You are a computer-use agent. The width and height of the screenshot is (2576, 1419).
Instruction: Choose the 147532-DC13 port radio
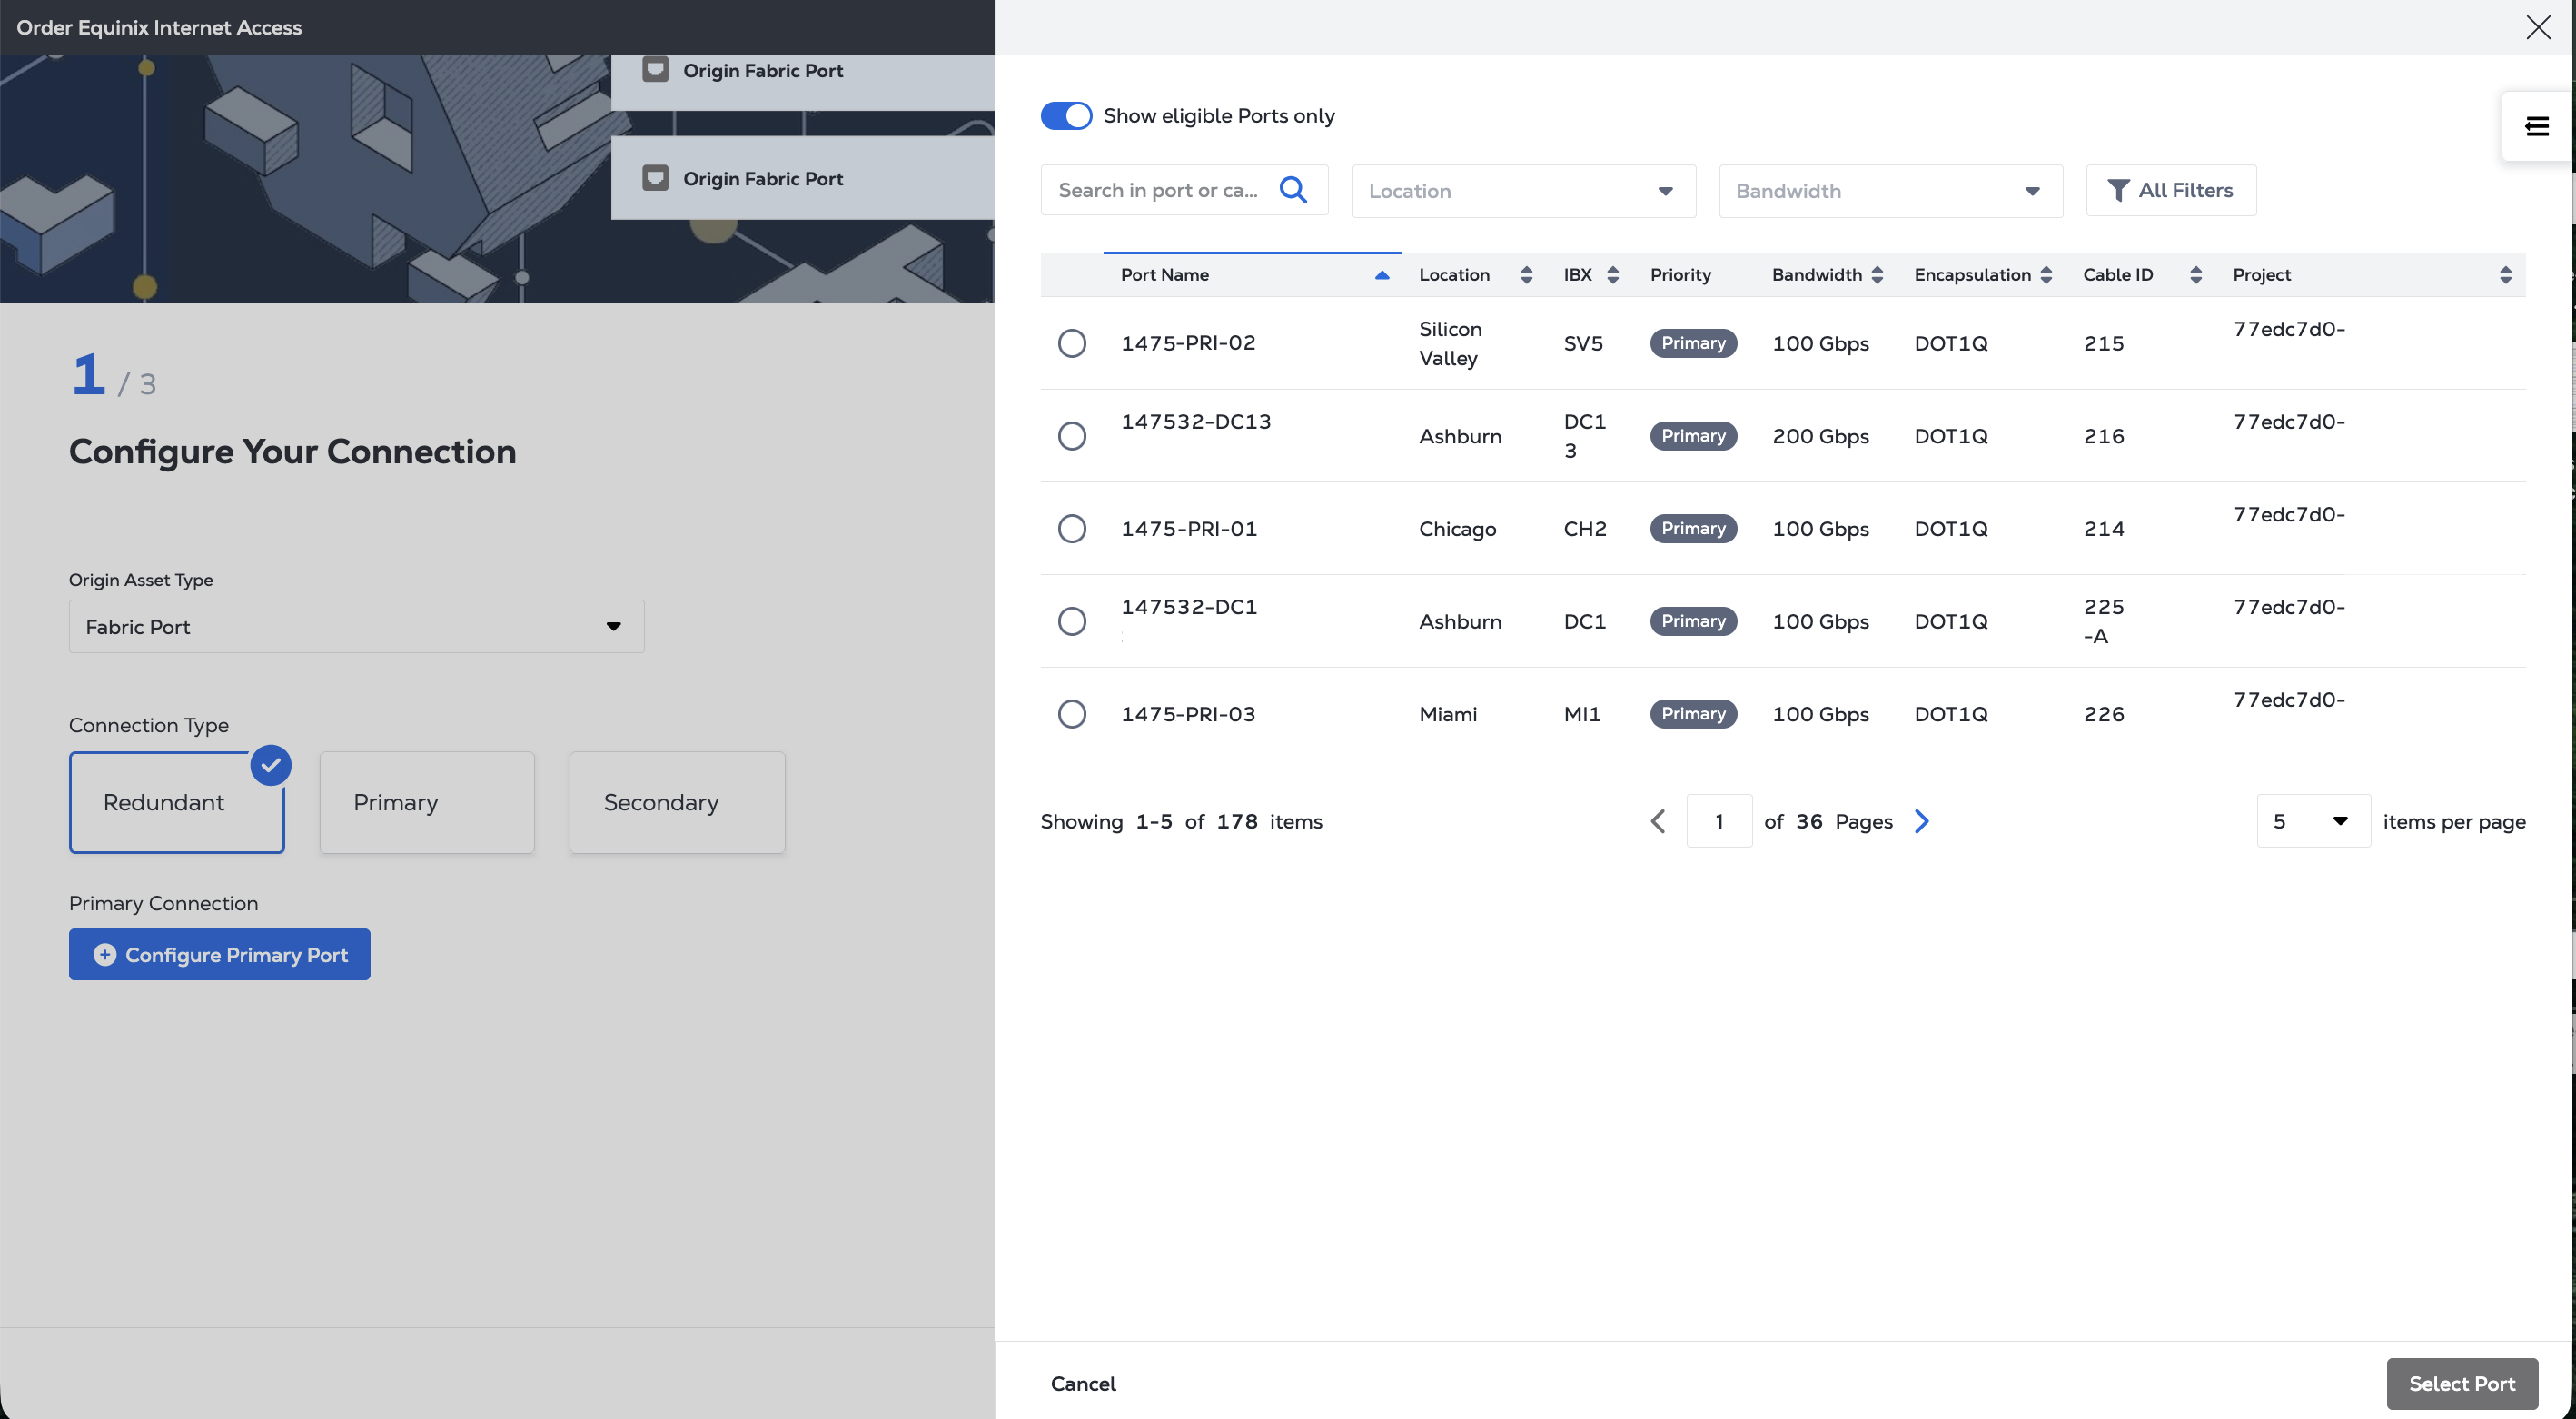[x=1072, y=436]
